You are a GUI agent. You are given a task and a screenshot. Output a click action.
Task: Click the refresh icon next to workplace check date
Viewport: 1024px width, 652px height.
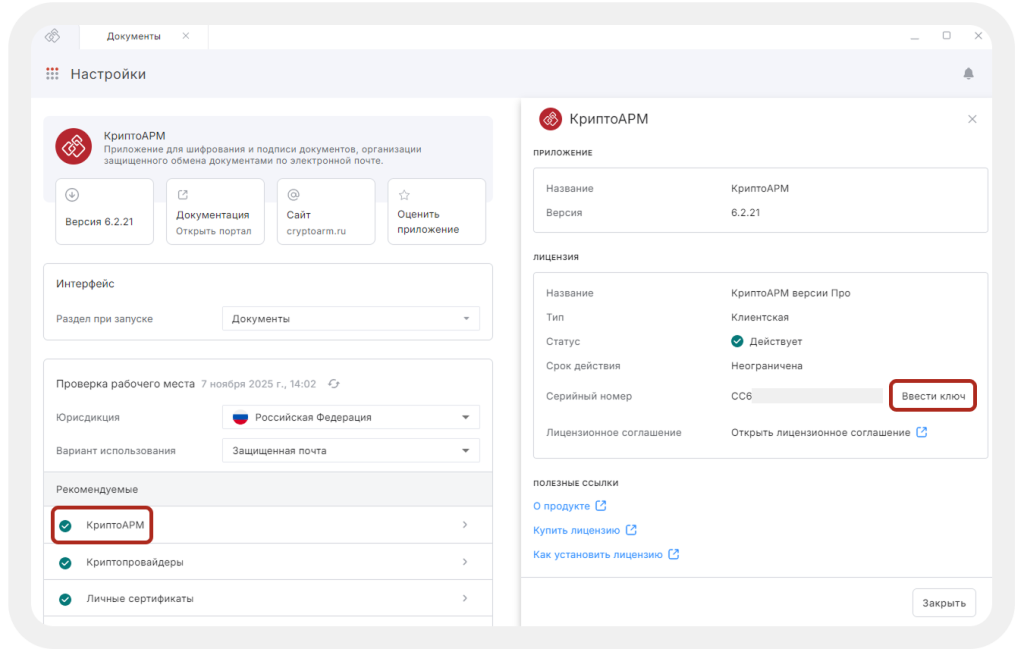tap(334, 384)
